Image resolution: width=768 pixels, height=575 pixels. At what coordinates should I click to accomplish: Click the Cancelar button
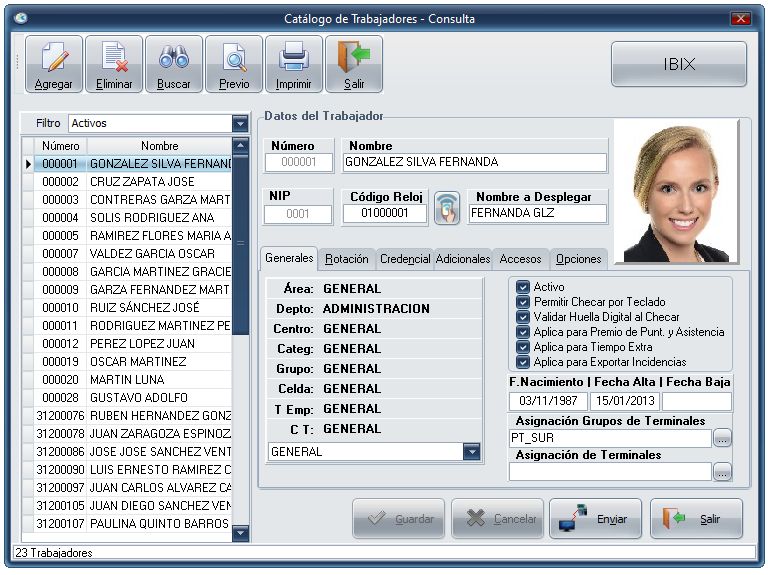pos(497,519)
